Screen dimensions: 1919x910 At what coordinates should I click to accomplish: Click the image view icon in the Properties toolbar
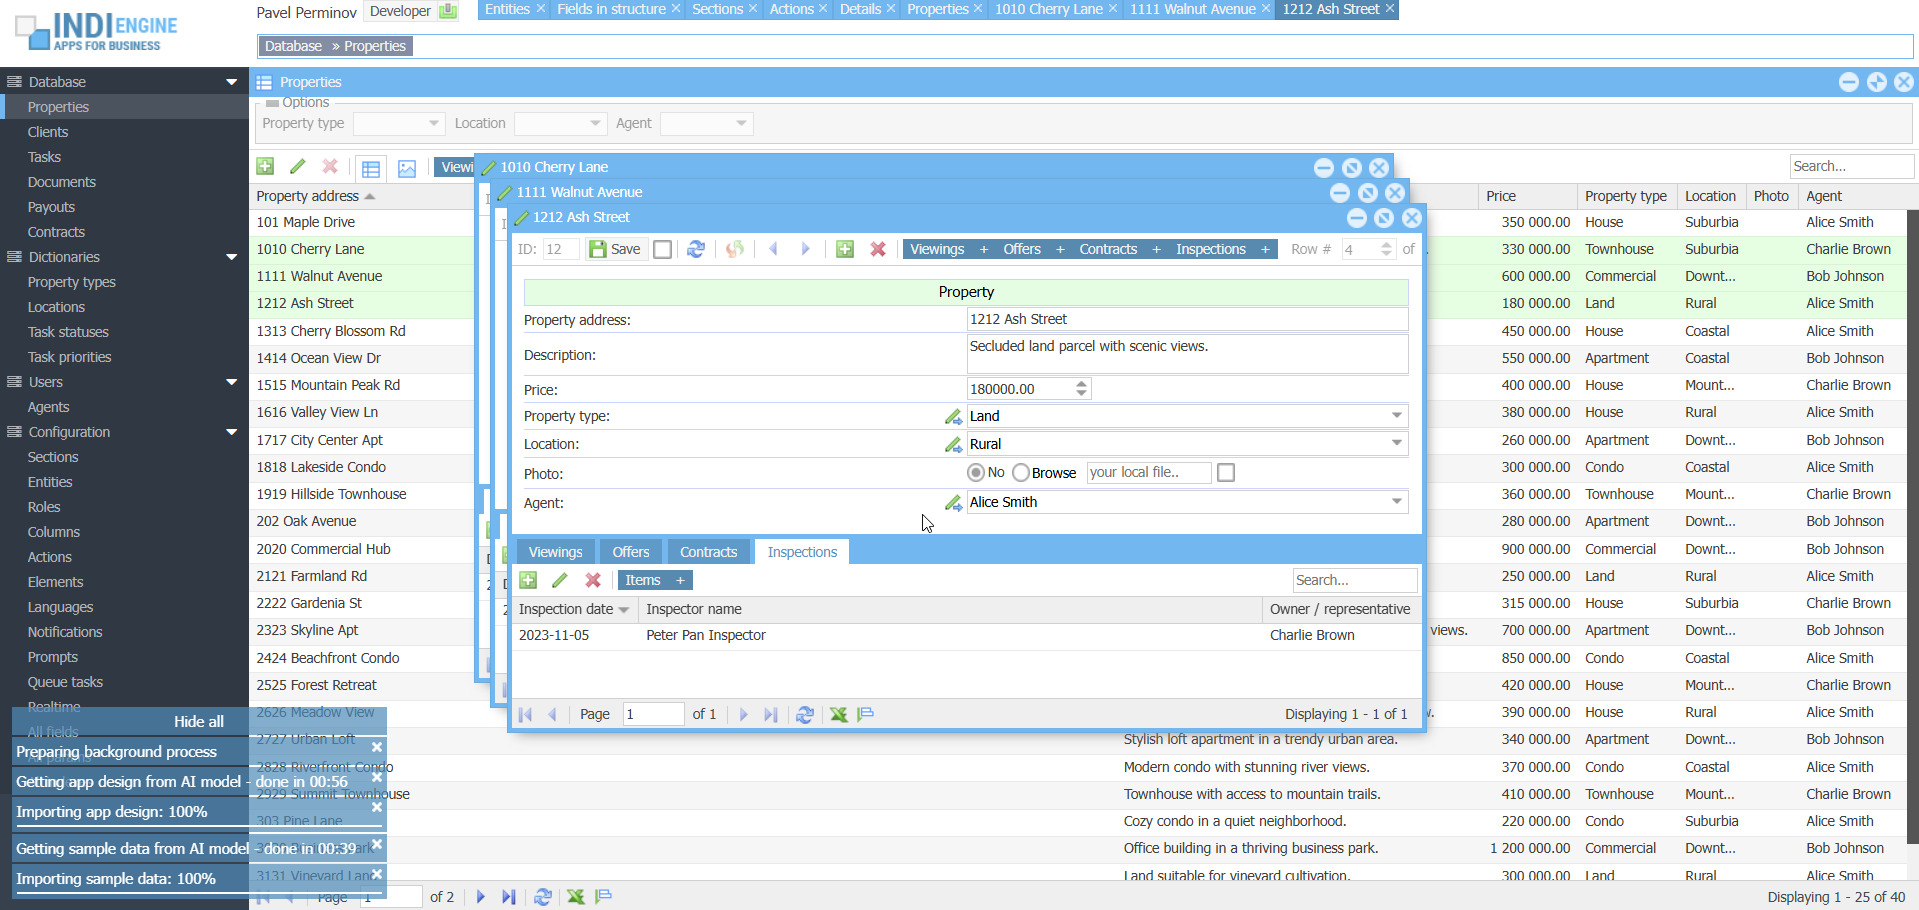coord(407,168)
